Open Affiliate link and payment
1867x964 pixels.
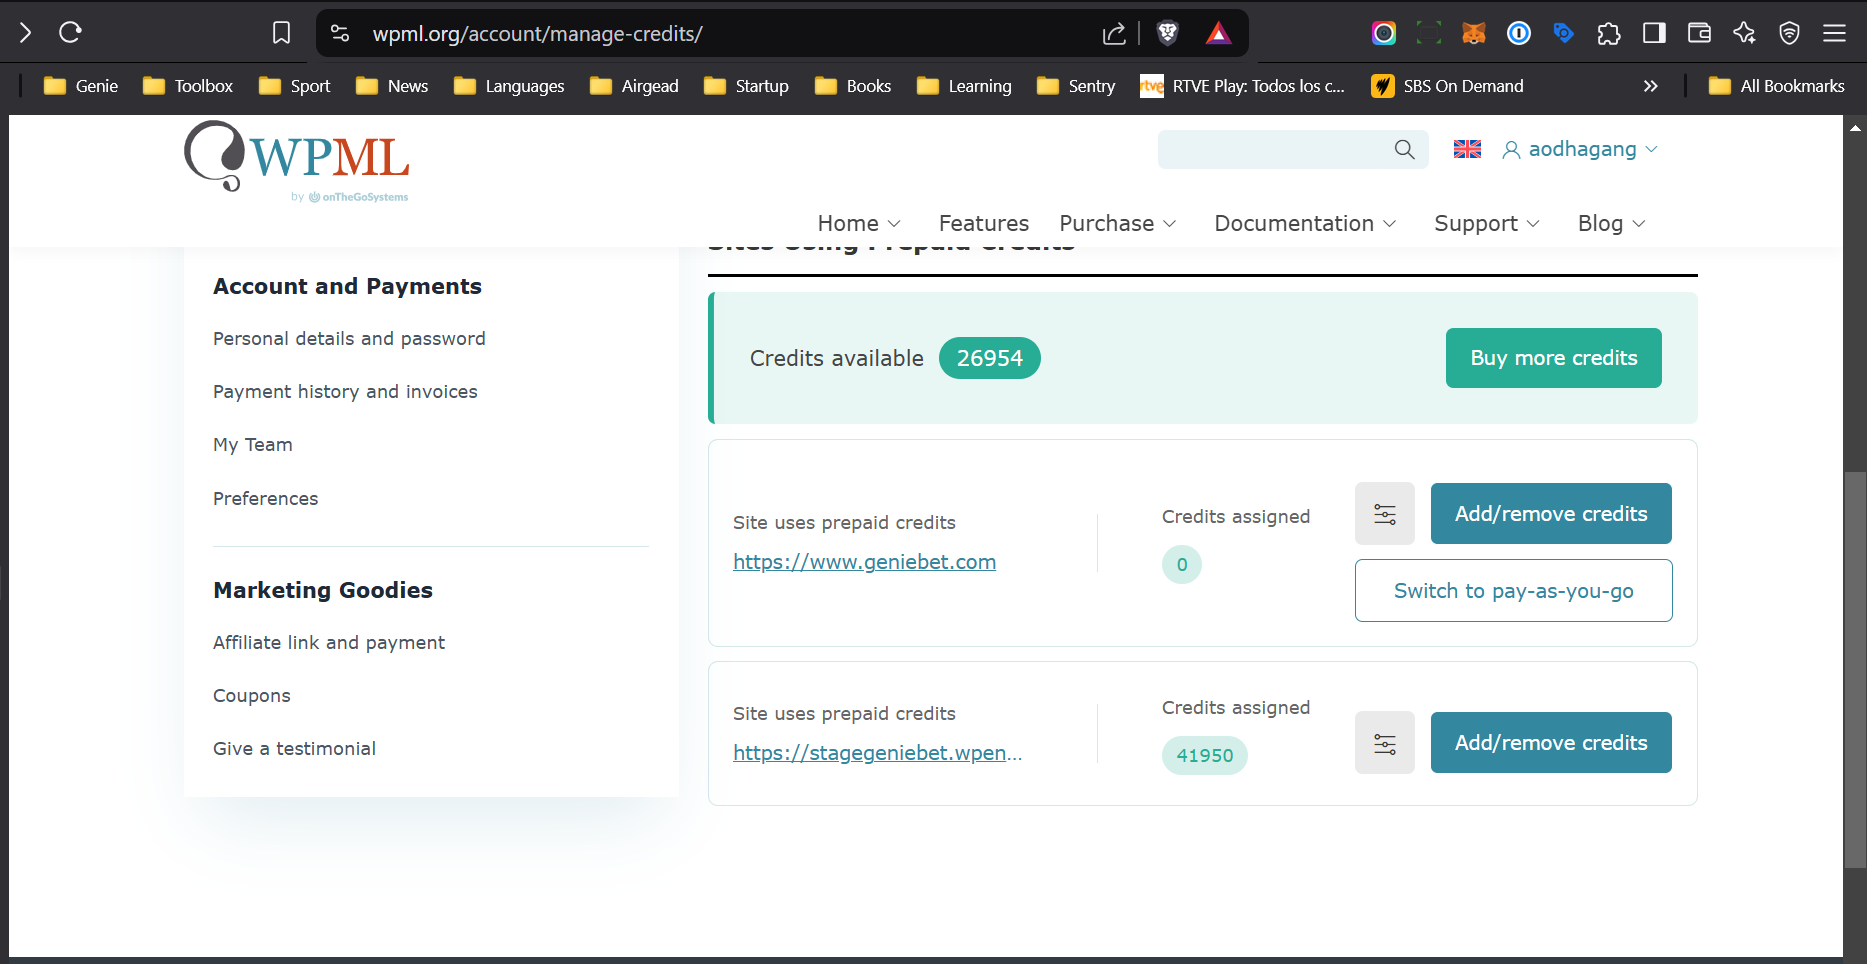329,643
